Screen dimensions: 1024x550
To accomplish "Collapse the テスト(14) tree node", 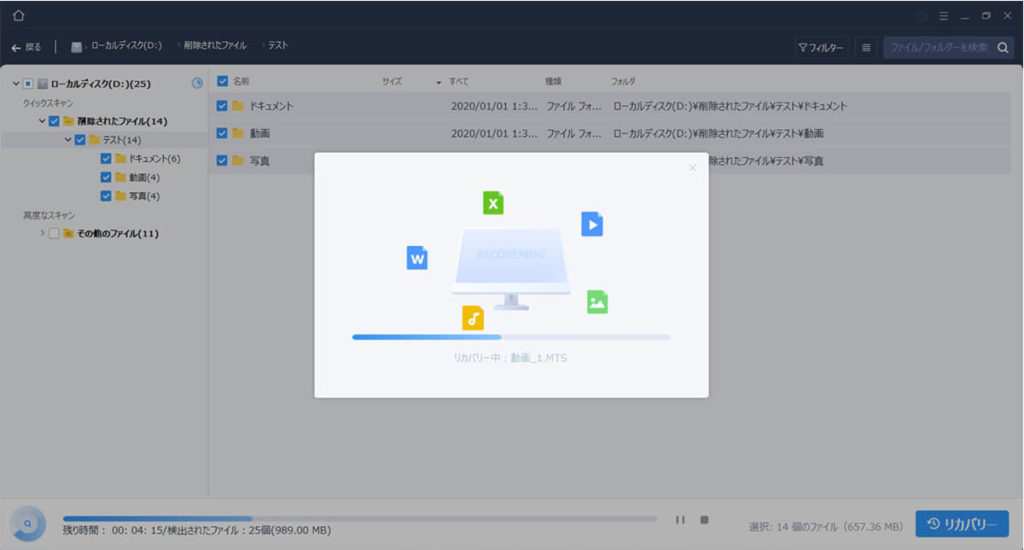I will coord(68,140).
